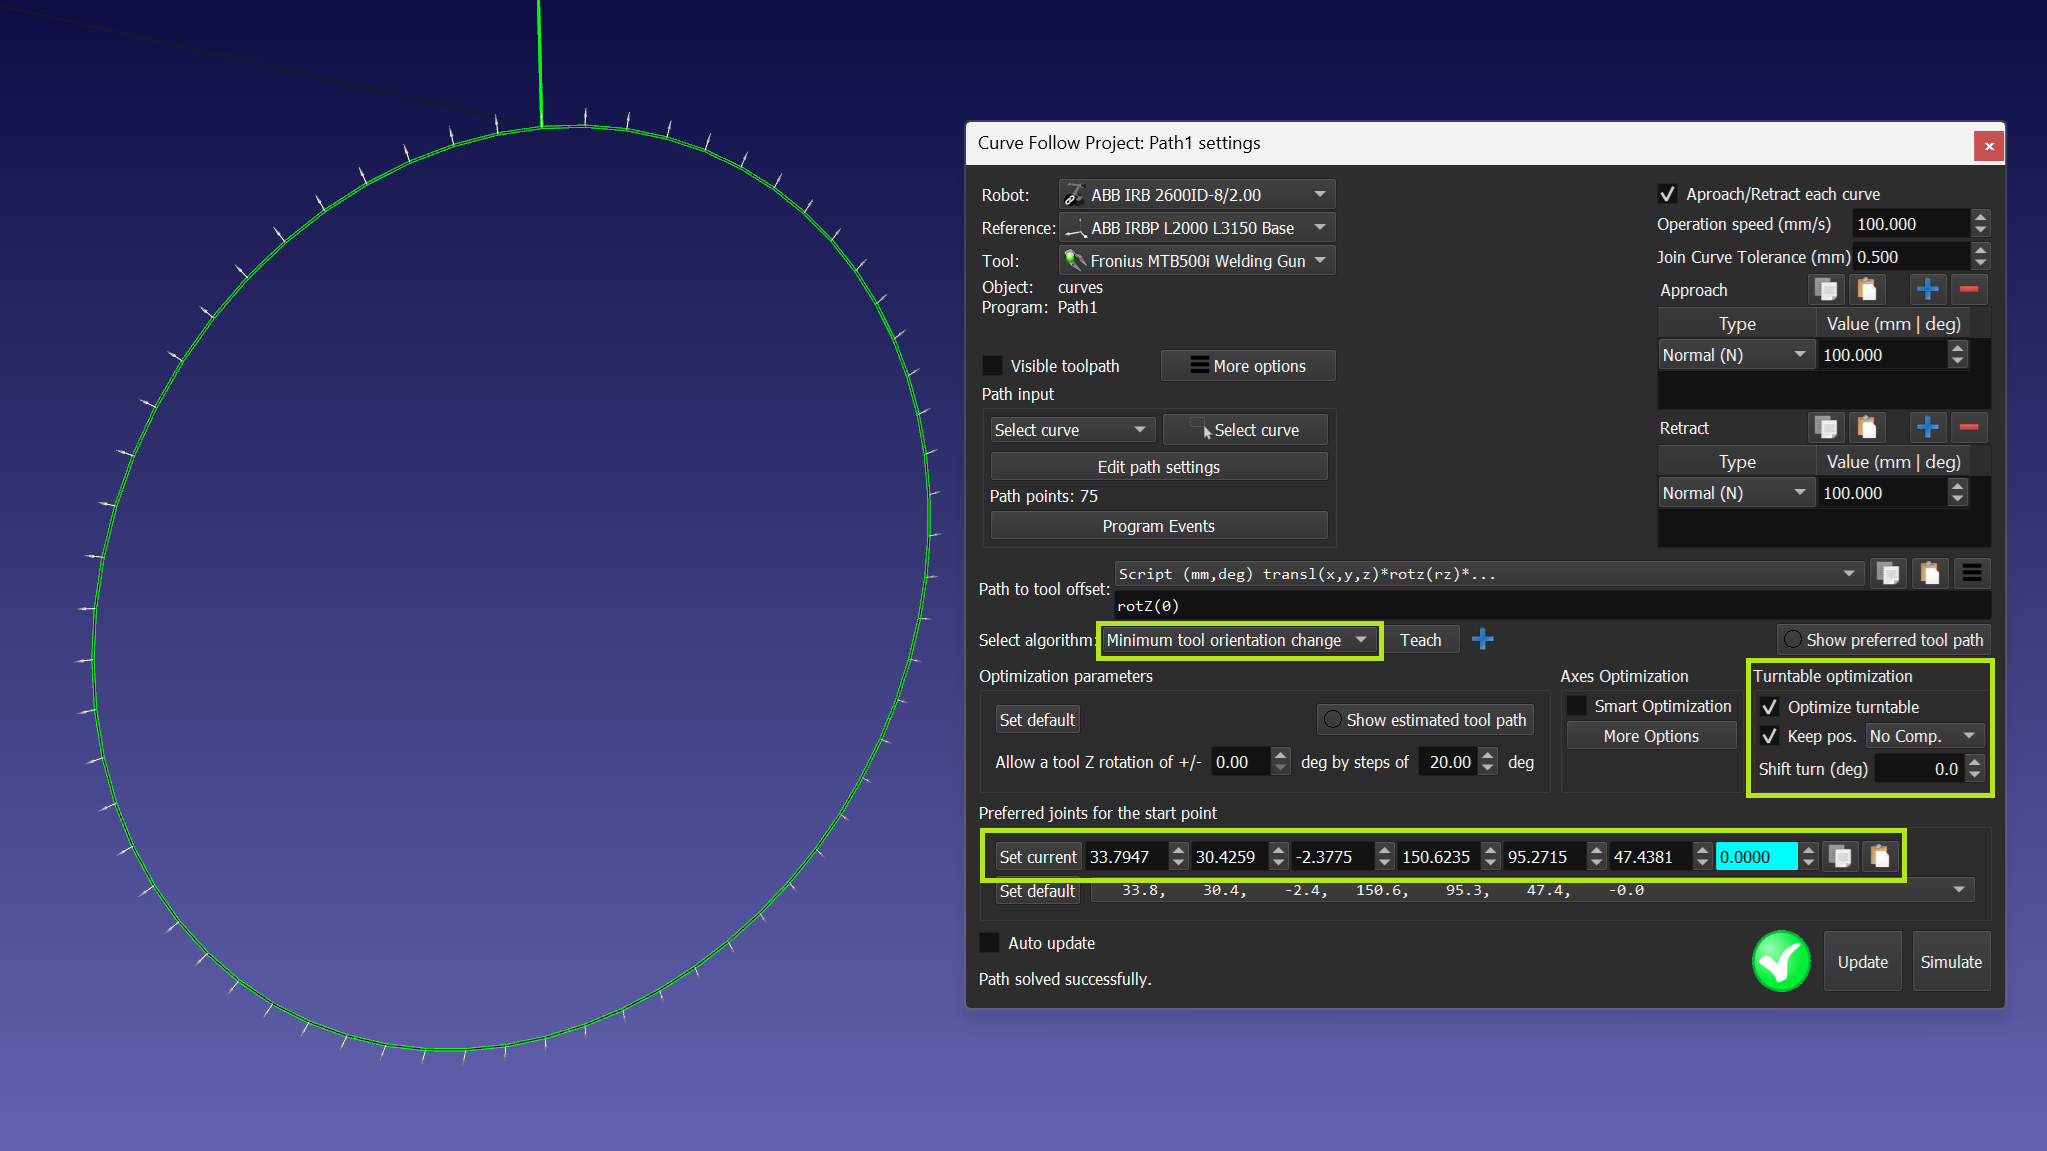Screen dimensions: 2047x1151
Task: Remove Retract movement with minus icon
Action: pyautogui.click(x=1968, y=428)
